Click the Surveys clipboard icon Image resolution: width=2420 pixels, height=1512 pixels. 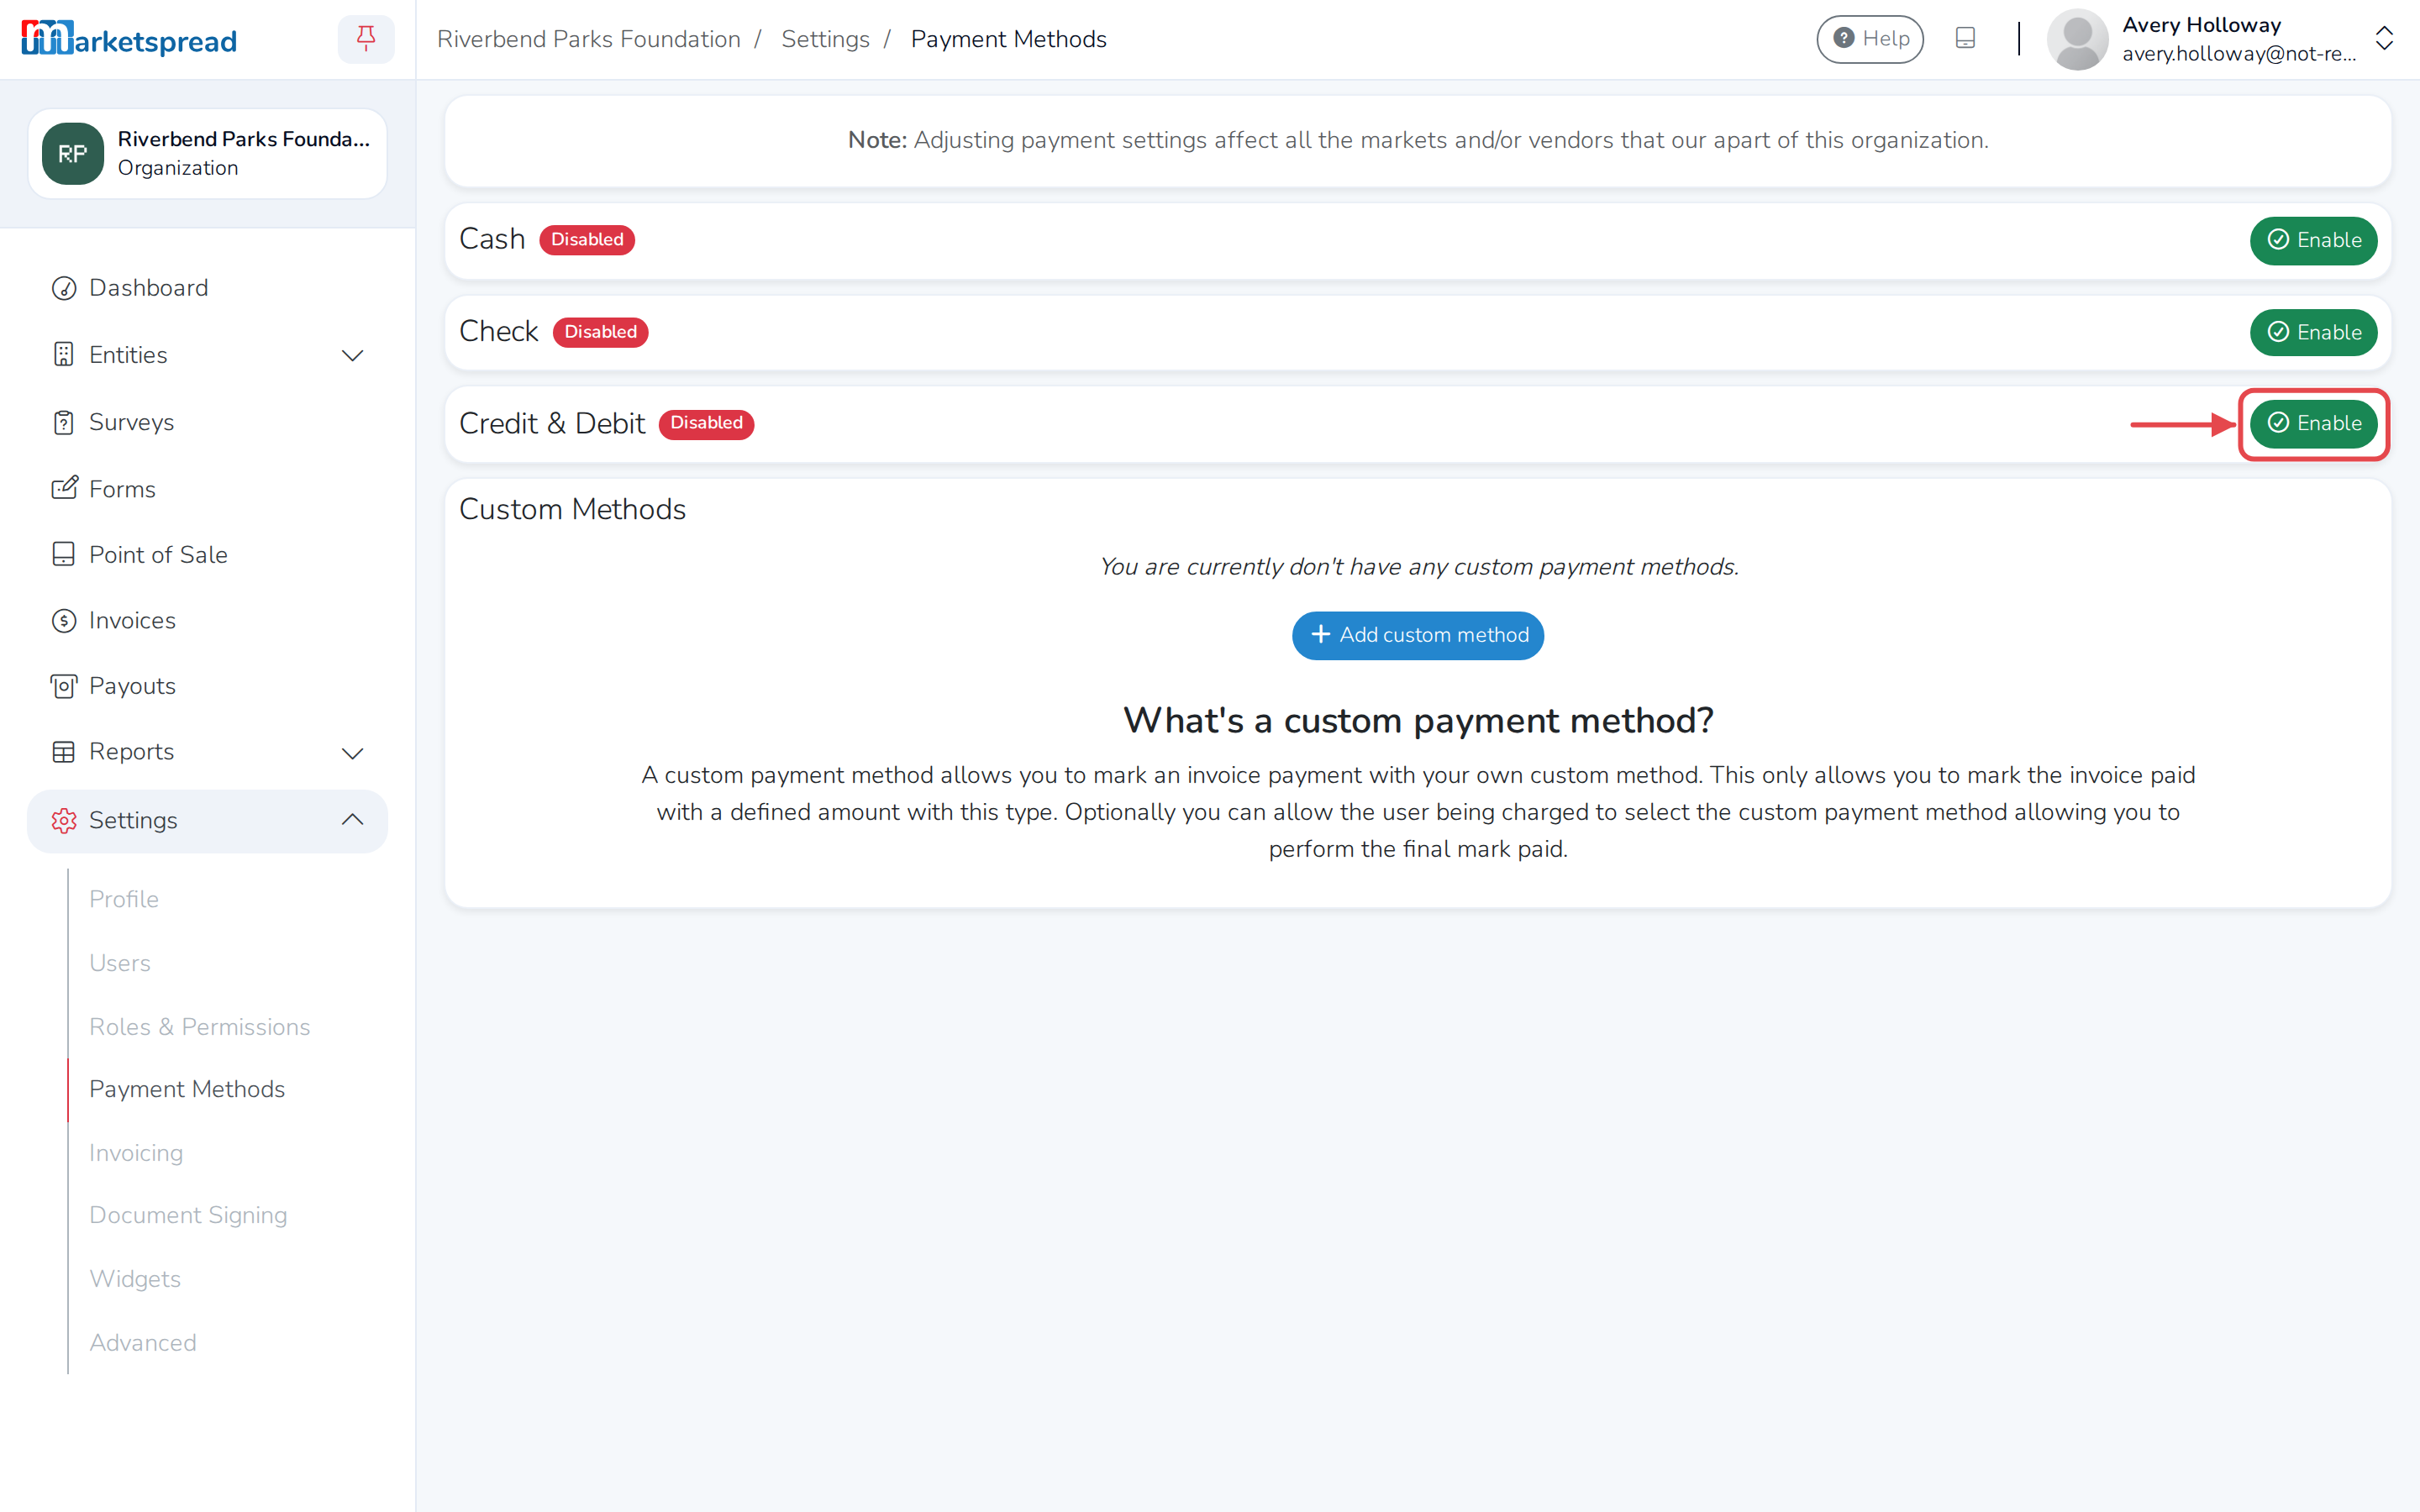click(x=64, y=422)
